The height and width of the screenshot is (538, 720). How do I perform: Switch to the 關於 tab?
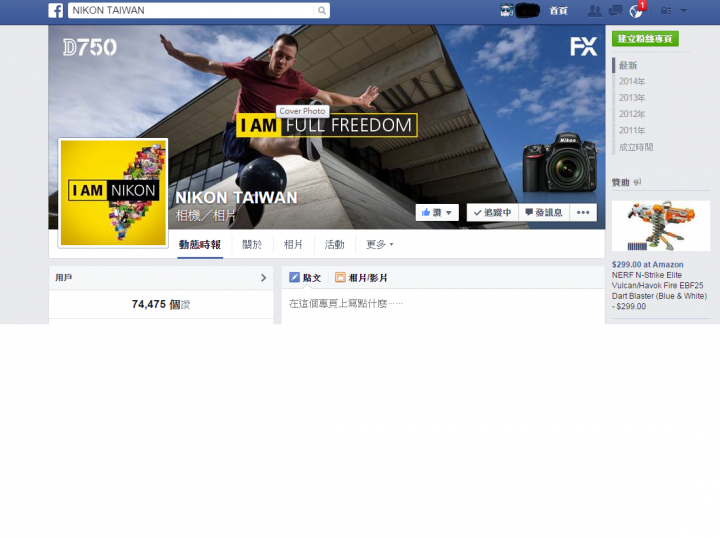pos(252,245)
